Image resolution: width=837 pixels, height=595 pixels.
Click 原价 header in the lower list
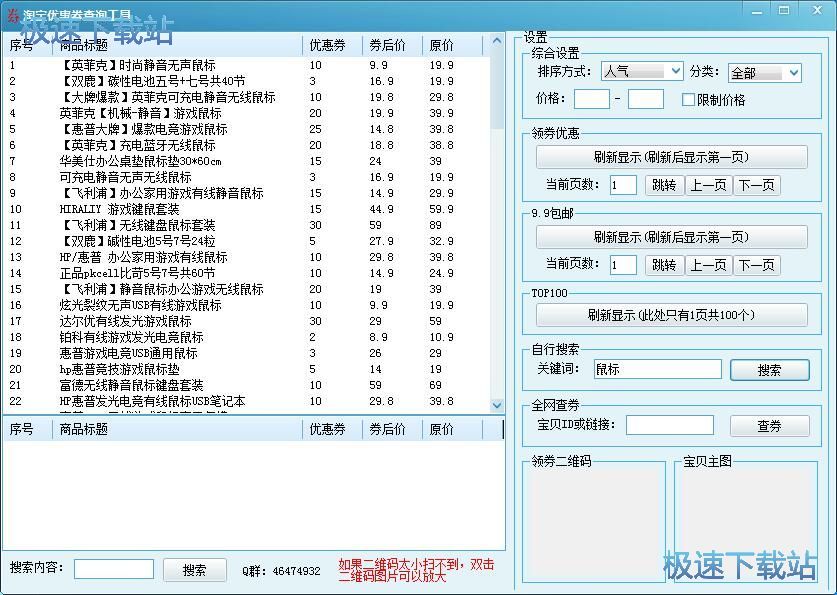tap(452, 429)
